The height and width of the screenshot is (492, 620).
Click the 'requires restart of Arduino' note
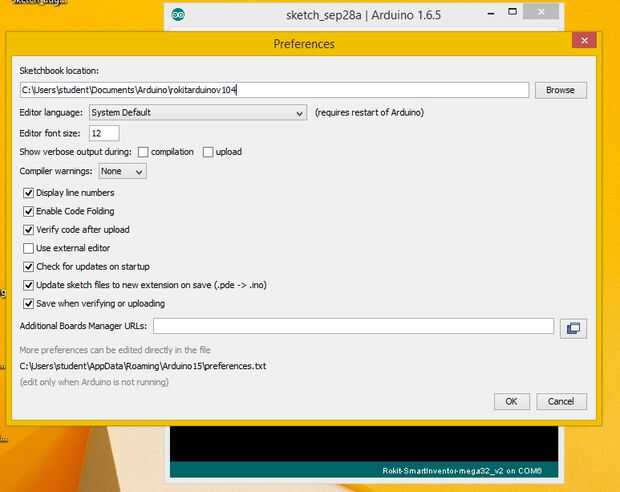point(369,113)
